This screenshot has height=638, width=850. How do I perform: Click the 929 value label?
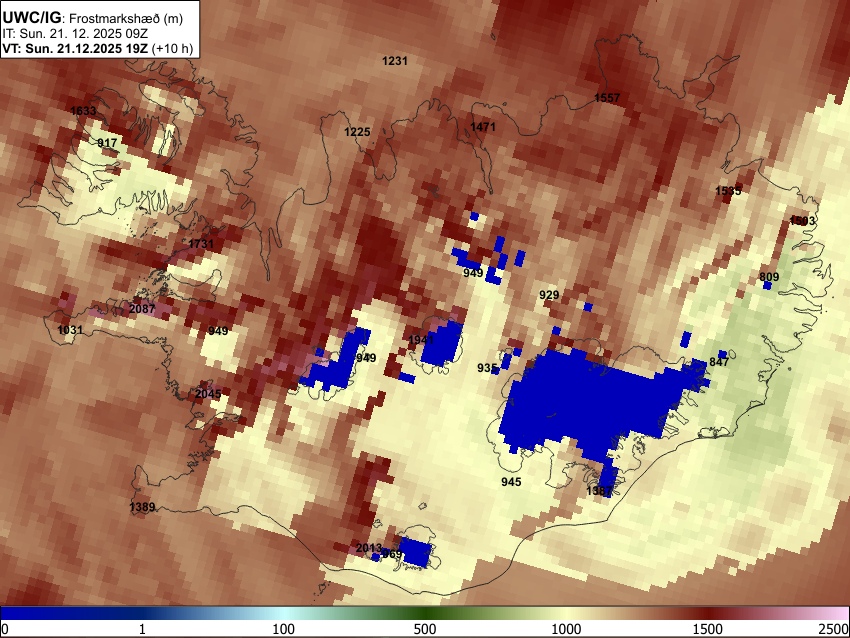(x=549, y=295)
